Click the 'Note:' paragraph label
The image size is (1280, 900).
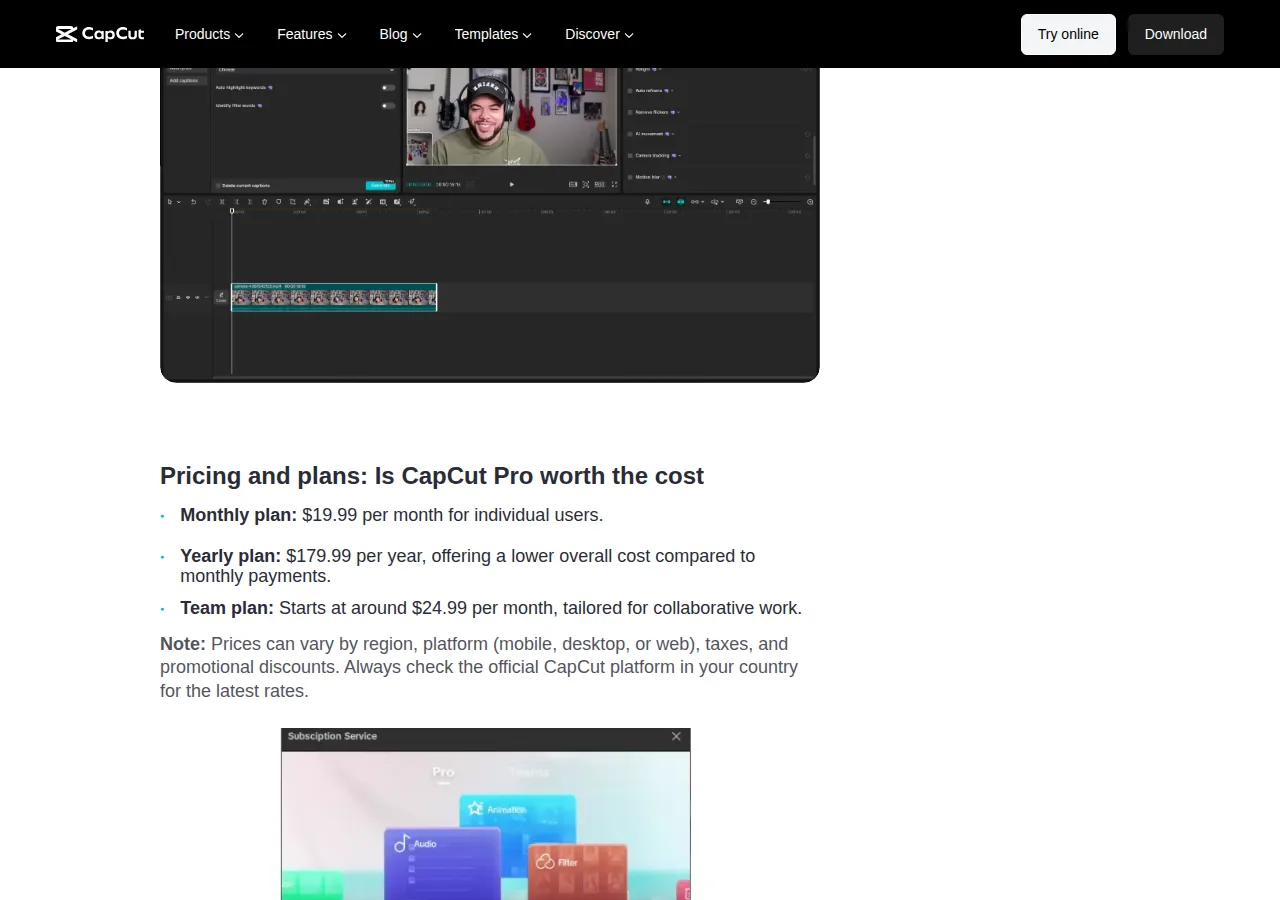(183, 644)
